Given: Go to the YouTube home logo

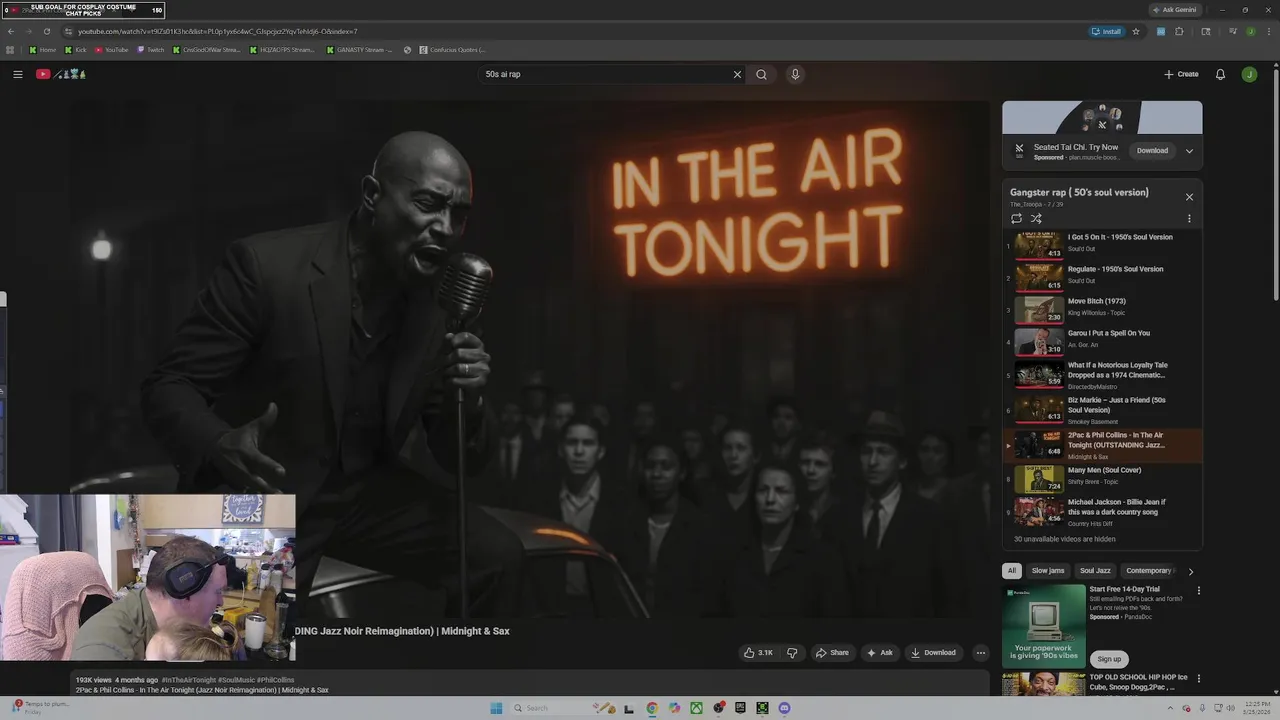Looking at the screenshot, I should pyautogui.click(x=61, y=74).
